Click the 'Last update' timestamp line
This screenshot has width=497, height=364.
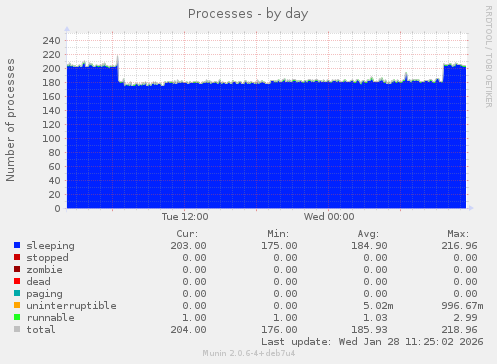pyautogui.click(x=372, y=342)
